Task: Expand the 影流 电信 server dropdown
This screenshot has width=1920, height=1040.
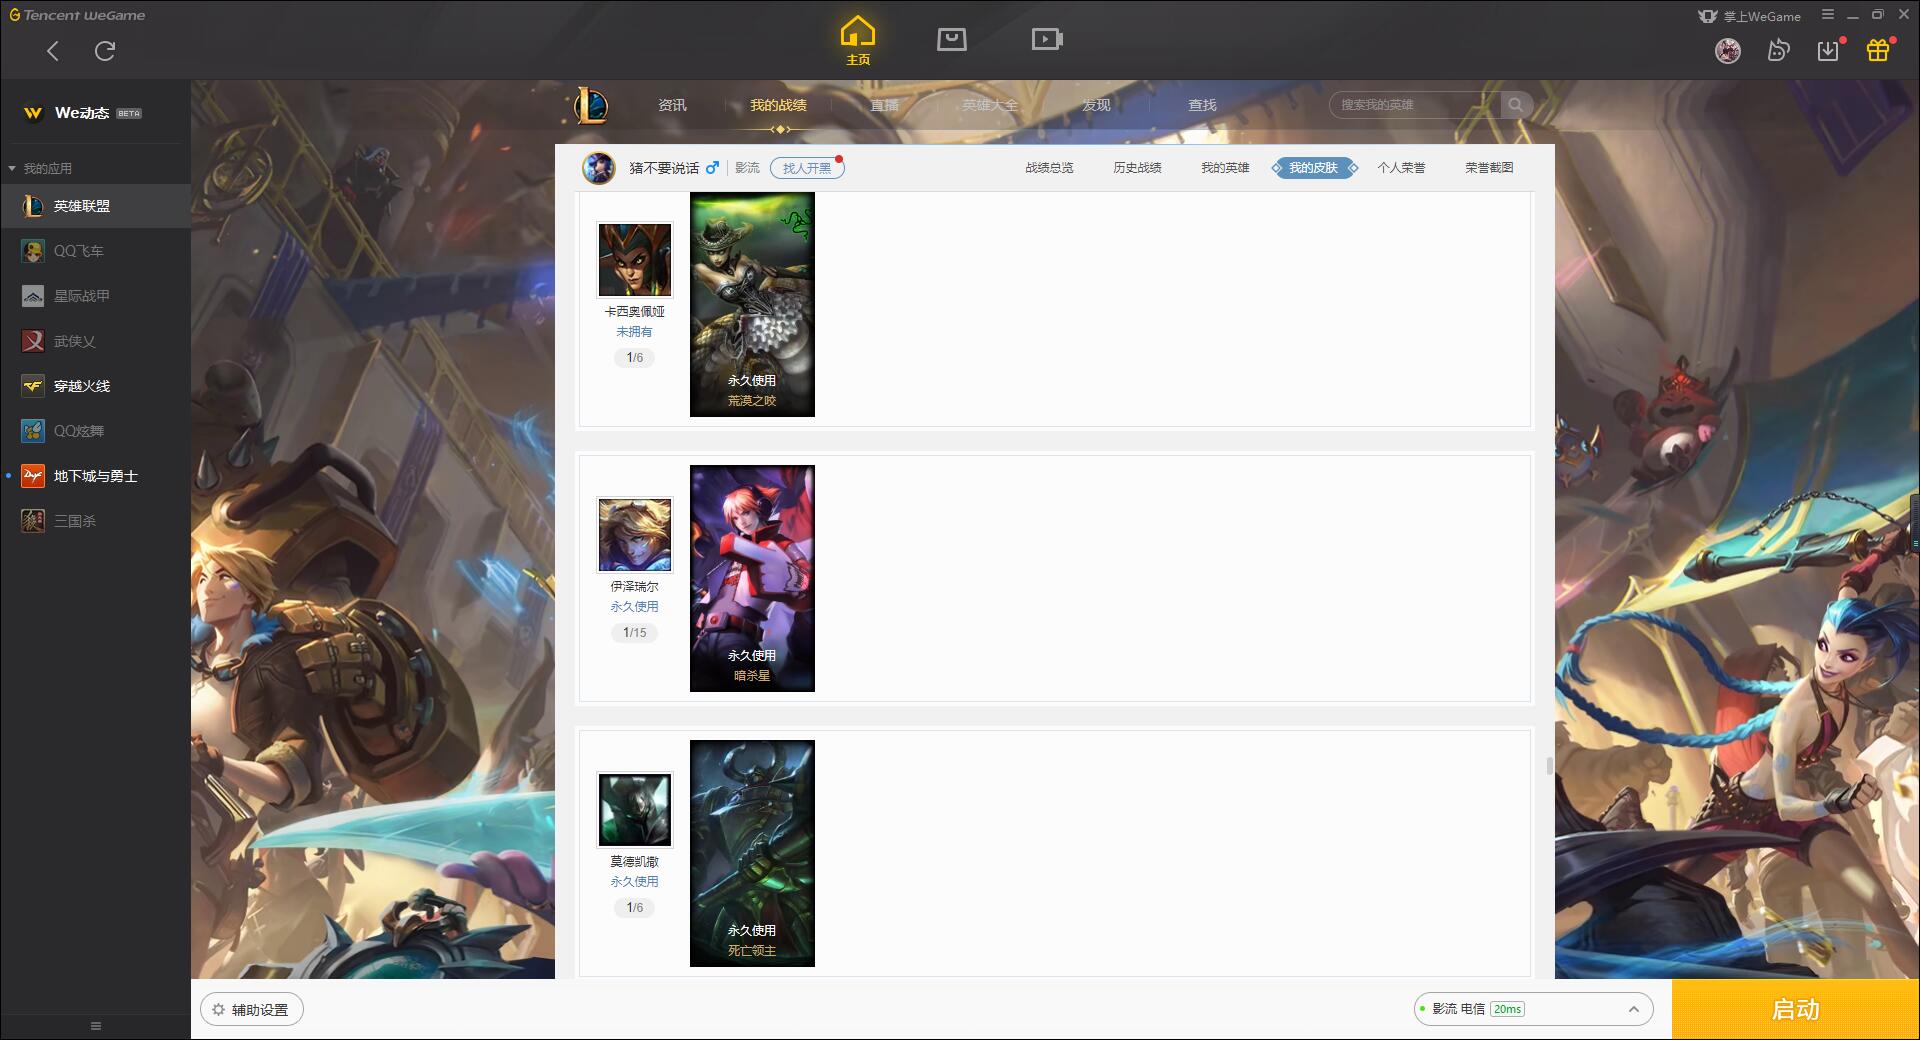Action: pos(1533,1009)
